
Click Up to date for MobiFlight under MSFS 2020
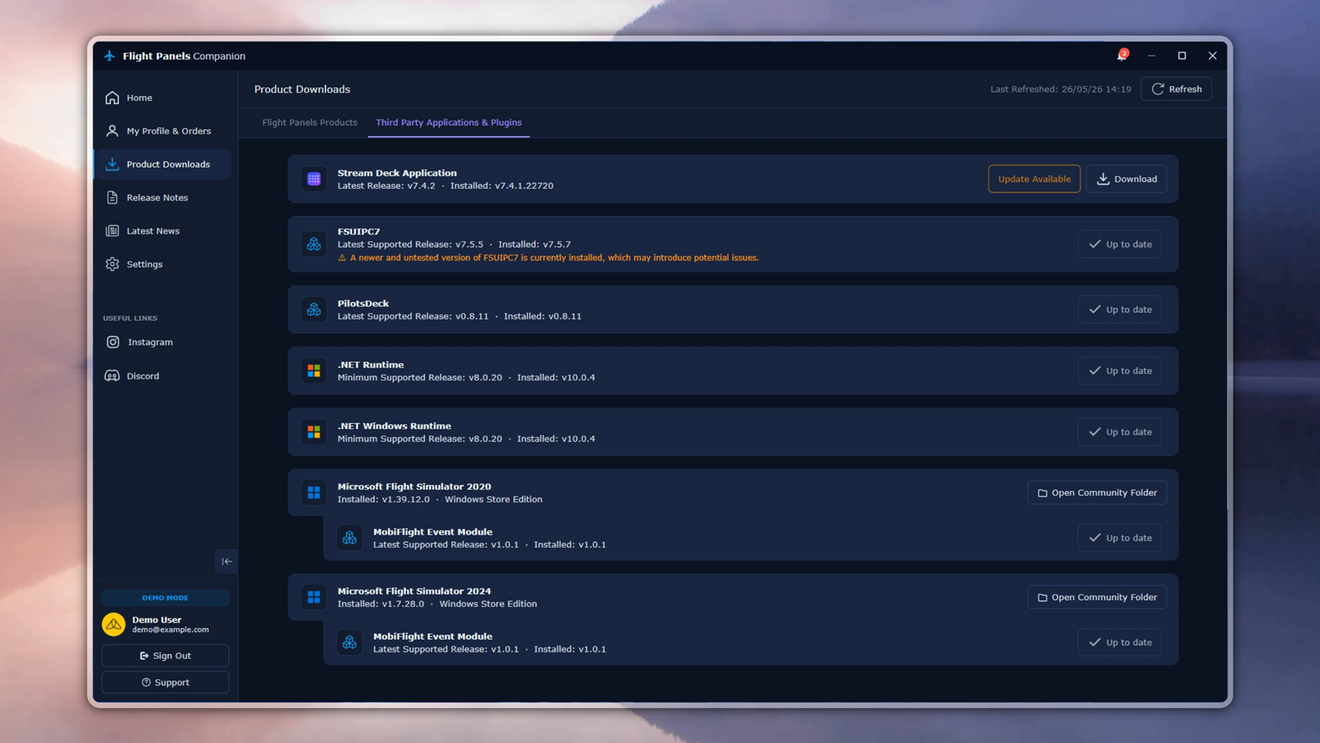tap(1120, 538)
